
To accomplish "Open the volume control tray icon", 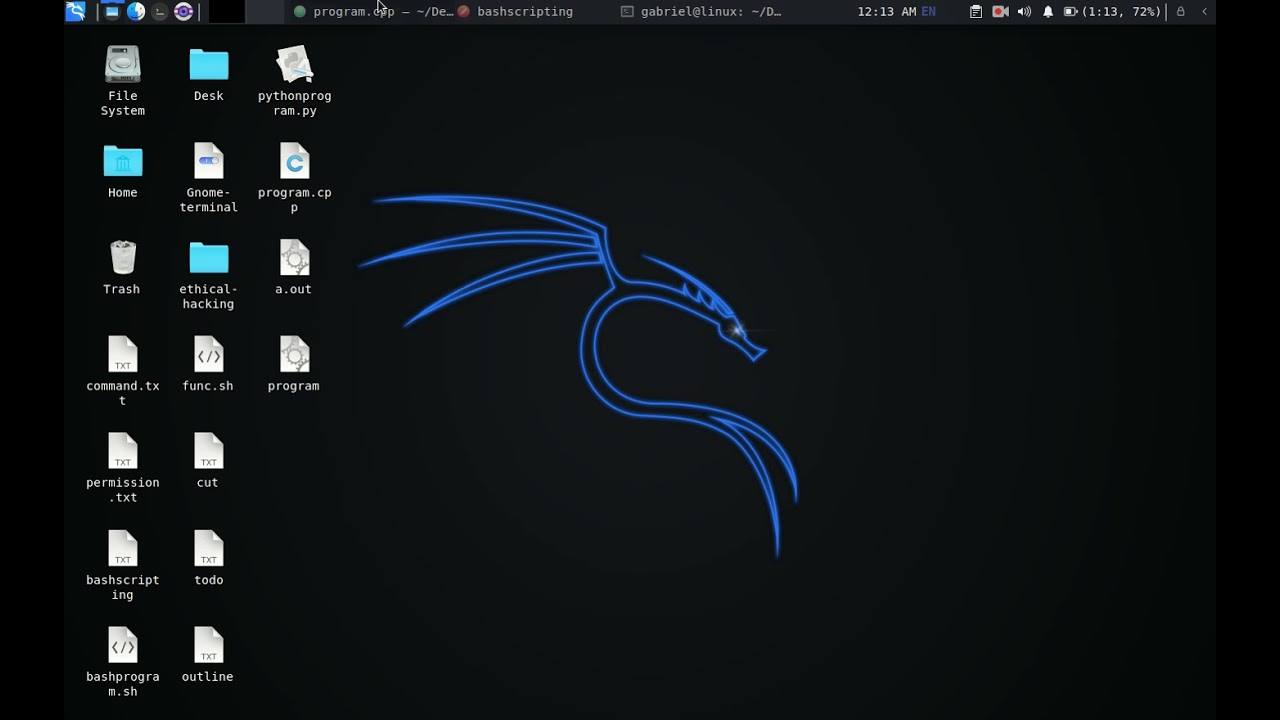I will (x=1024, y=12).
